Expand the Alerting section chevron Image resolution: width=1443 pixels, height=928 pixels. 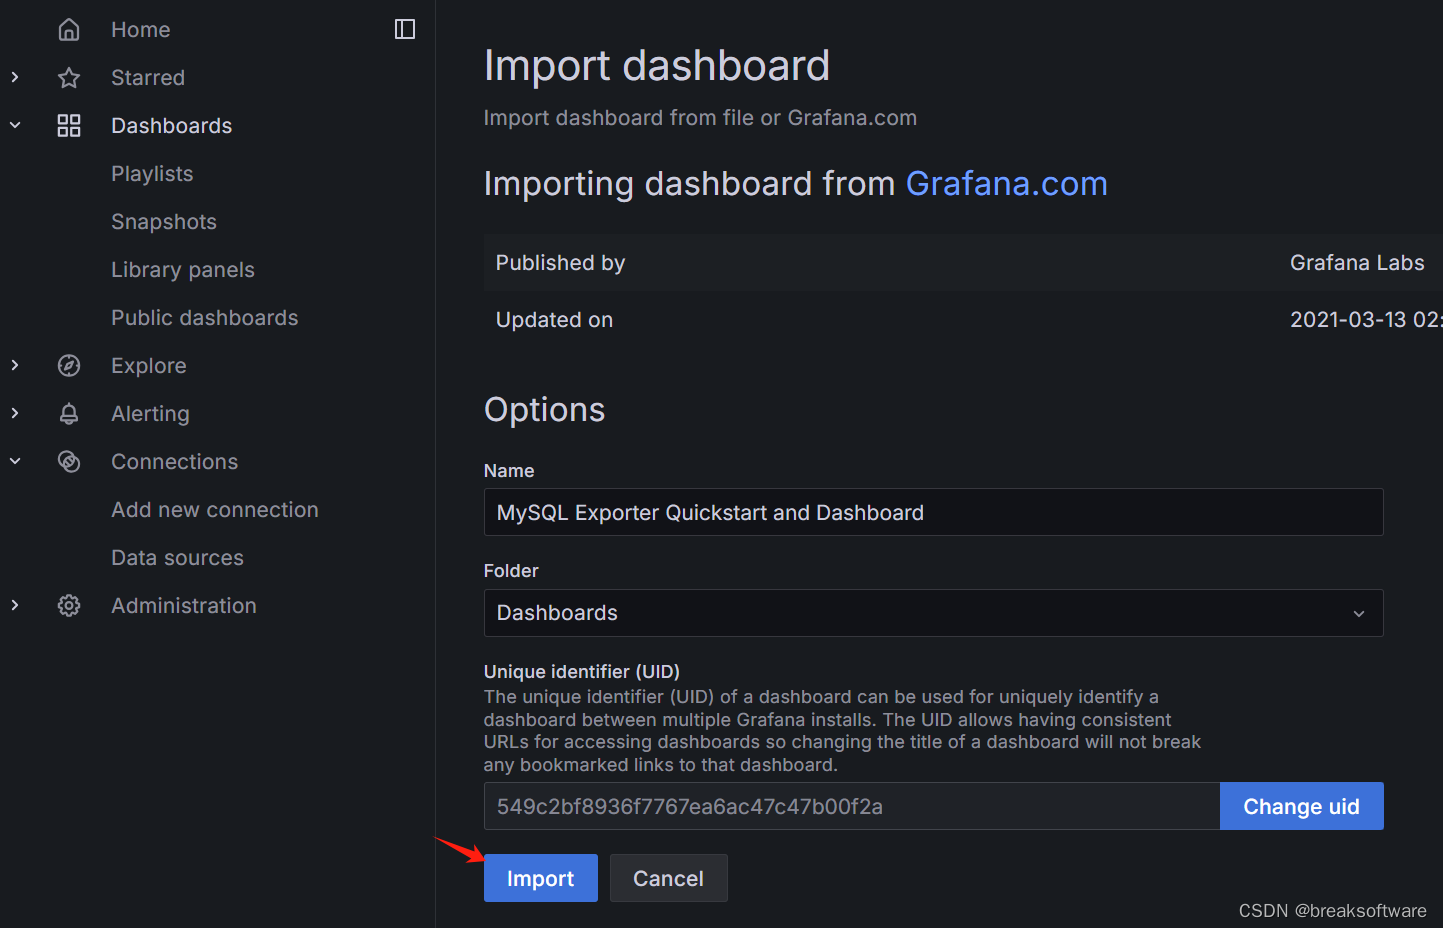15,413
